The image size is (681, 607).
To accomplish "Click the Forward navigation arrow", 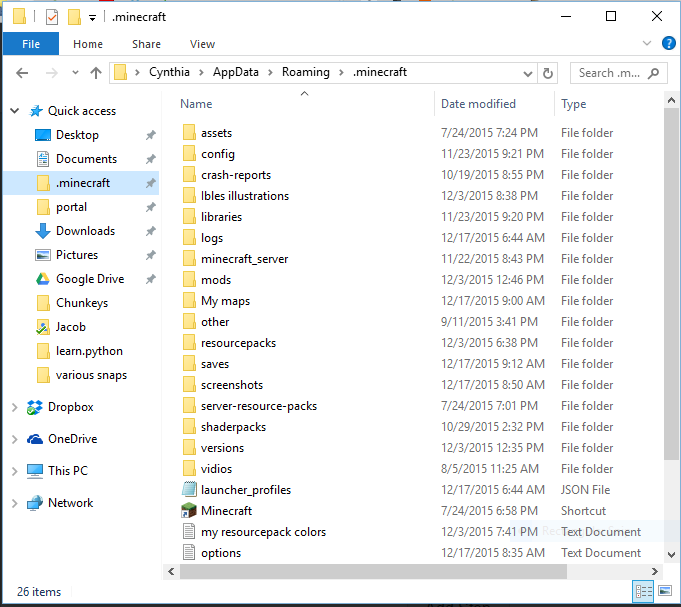I will (52, 73).
